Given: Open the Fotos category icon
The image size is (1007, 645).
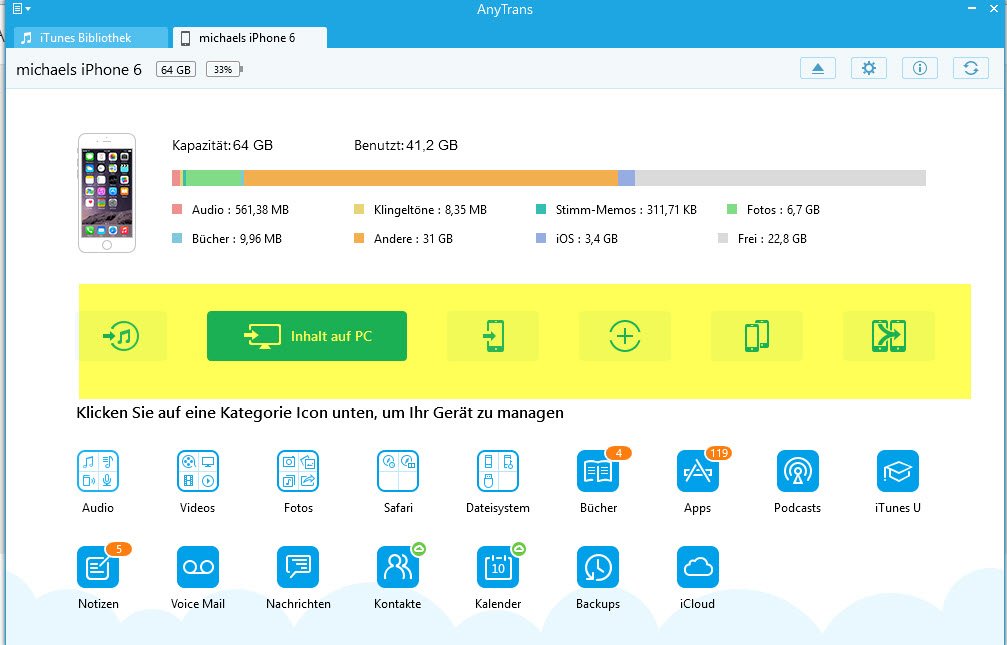Looking at the screenshot, I should (298, 471).
